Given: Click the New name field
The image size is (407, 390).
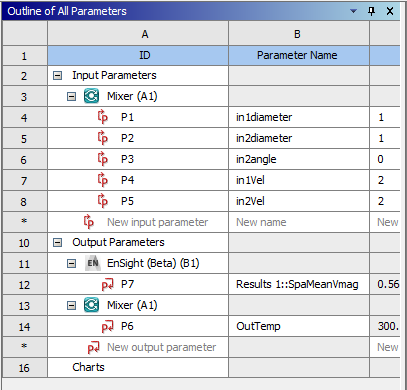Looking at the screenshot, I should point(299,222).
